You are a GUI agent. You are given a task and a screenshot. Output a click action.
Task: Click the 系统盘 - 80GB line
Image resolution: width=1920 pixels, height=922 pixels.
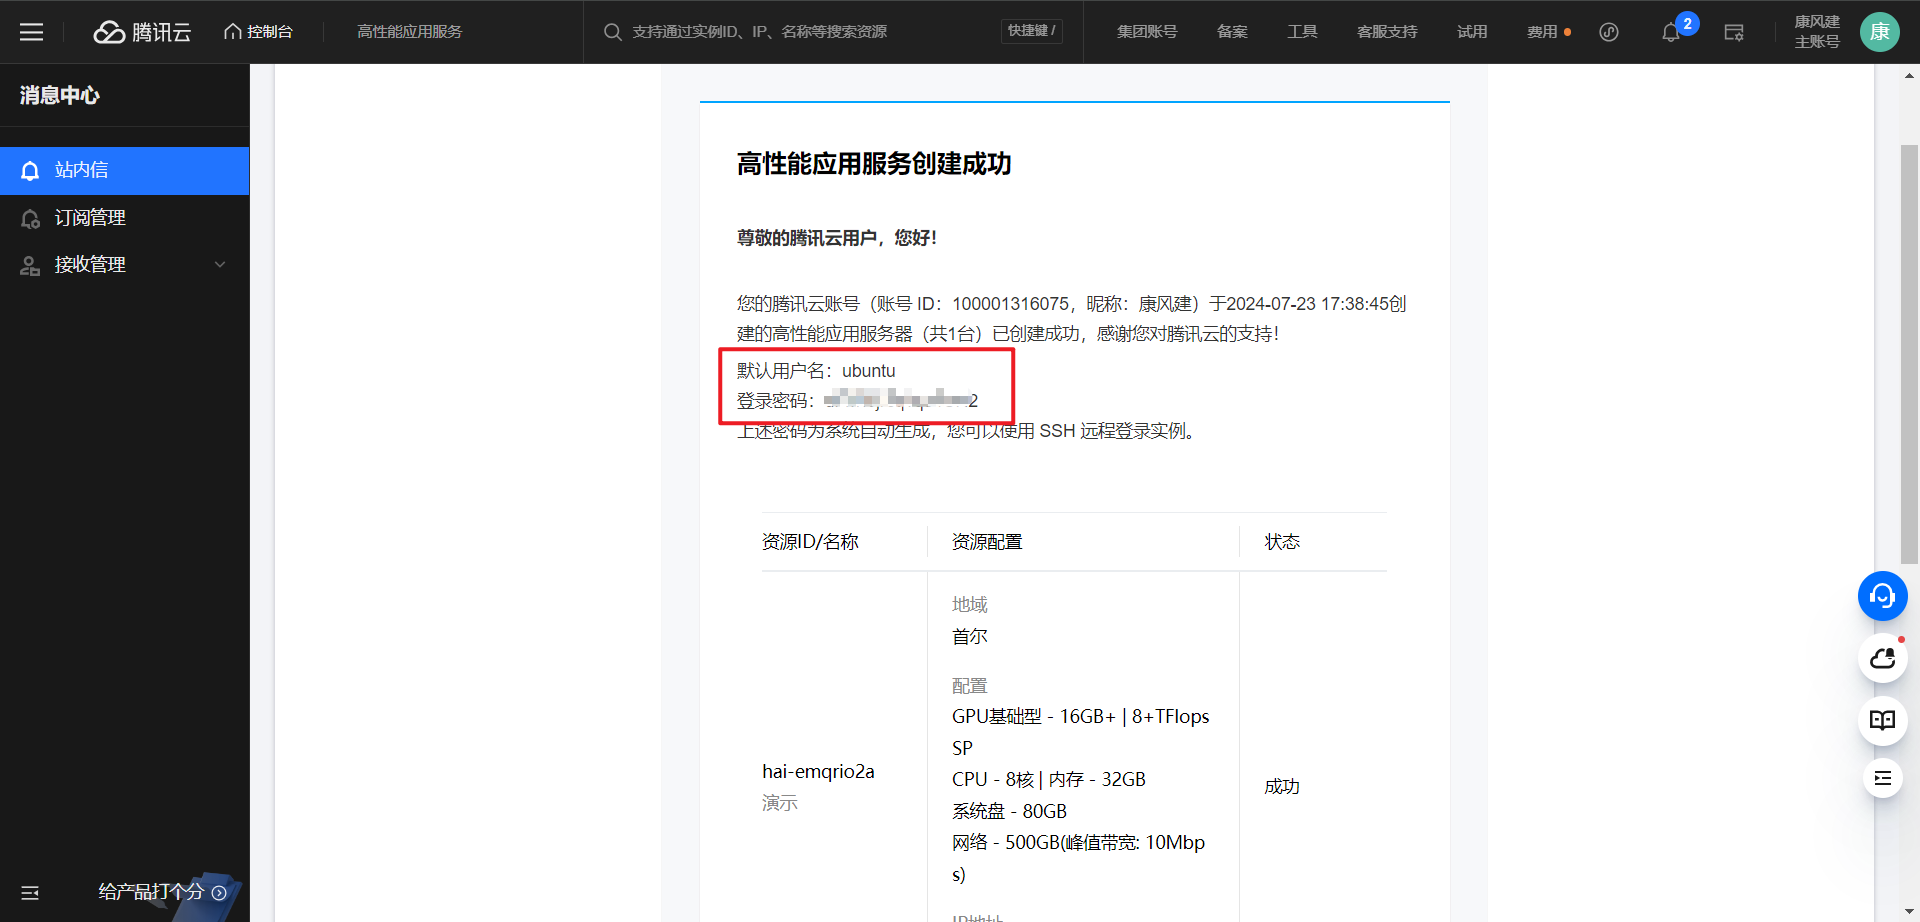click(1009, 811)
